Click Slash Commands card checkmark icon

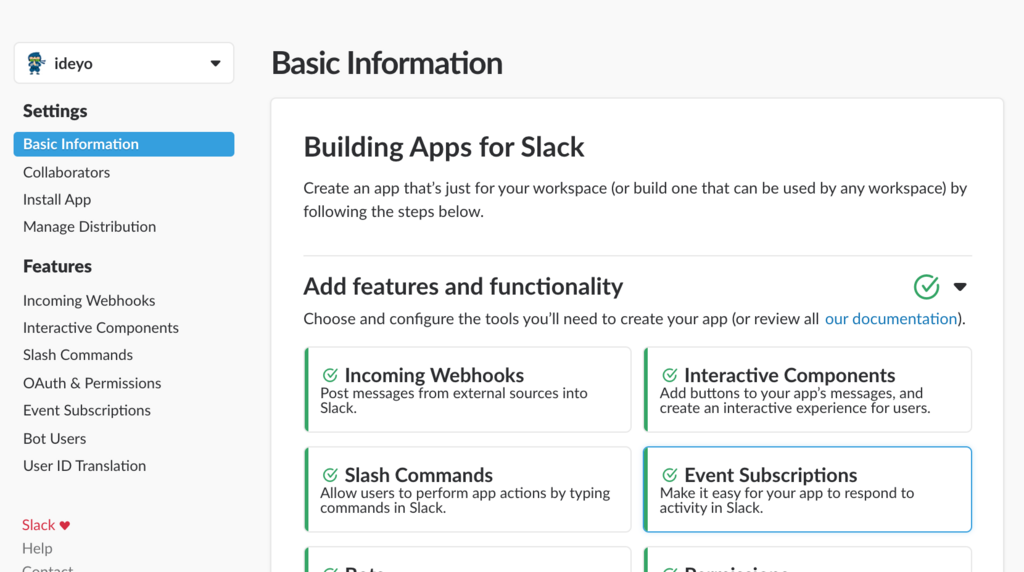[330, 475]
